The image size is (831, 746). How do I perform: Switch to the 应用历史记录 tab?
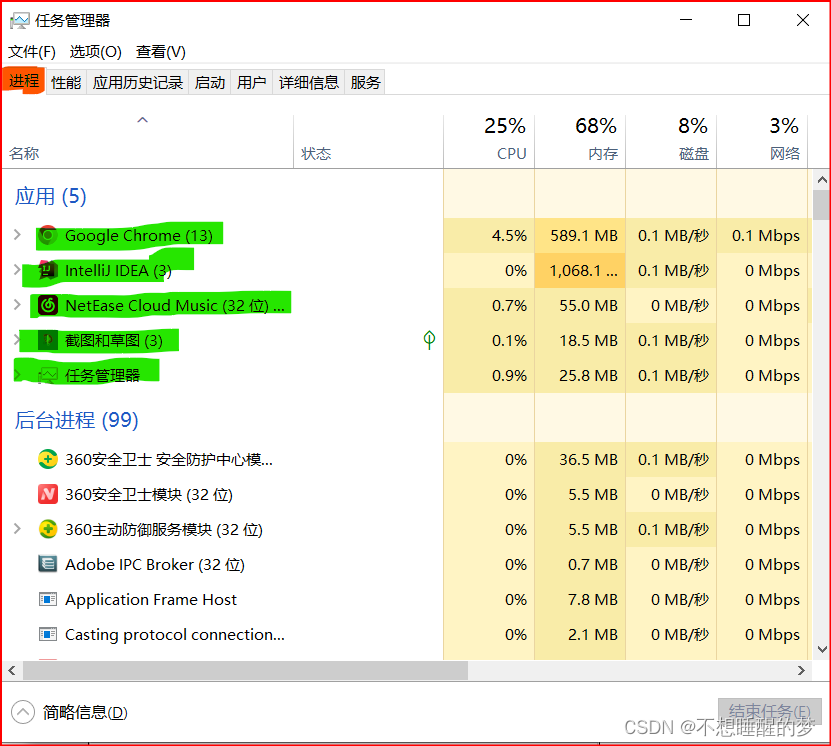point(138,82)
